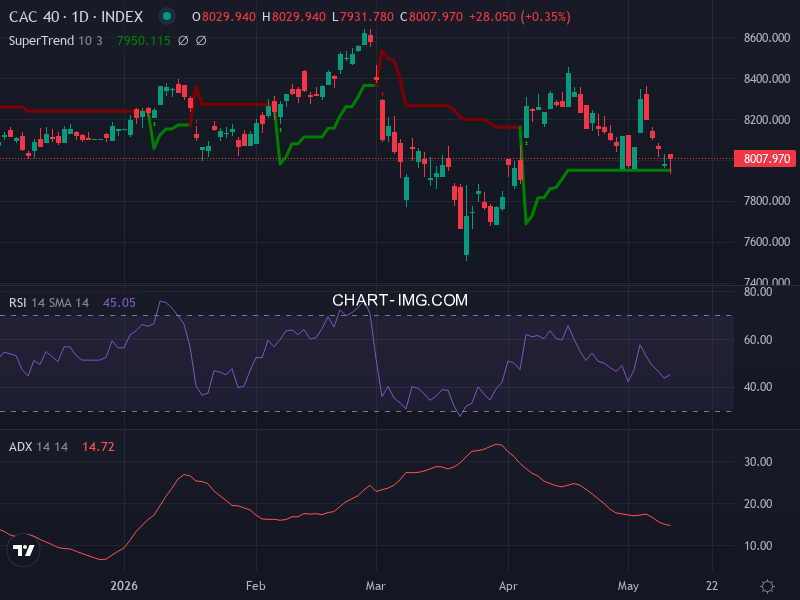
Task: Click the 7600.000 price axis label
Action: tap(767, 241)
